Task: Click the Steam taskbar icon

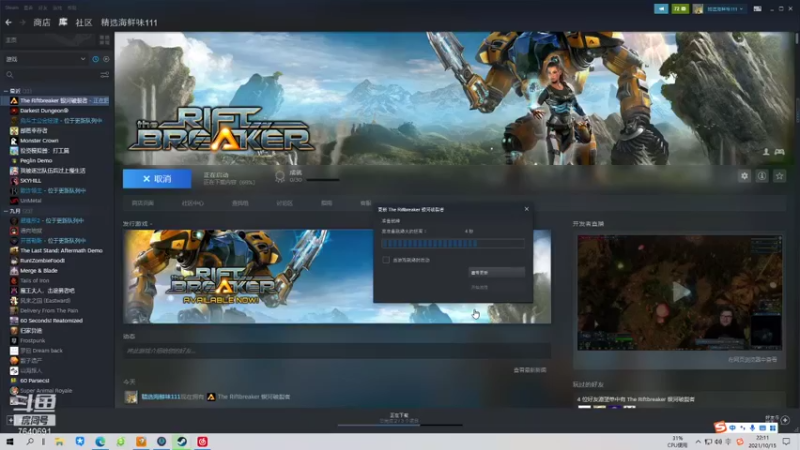Action: (x=182, y=441)
